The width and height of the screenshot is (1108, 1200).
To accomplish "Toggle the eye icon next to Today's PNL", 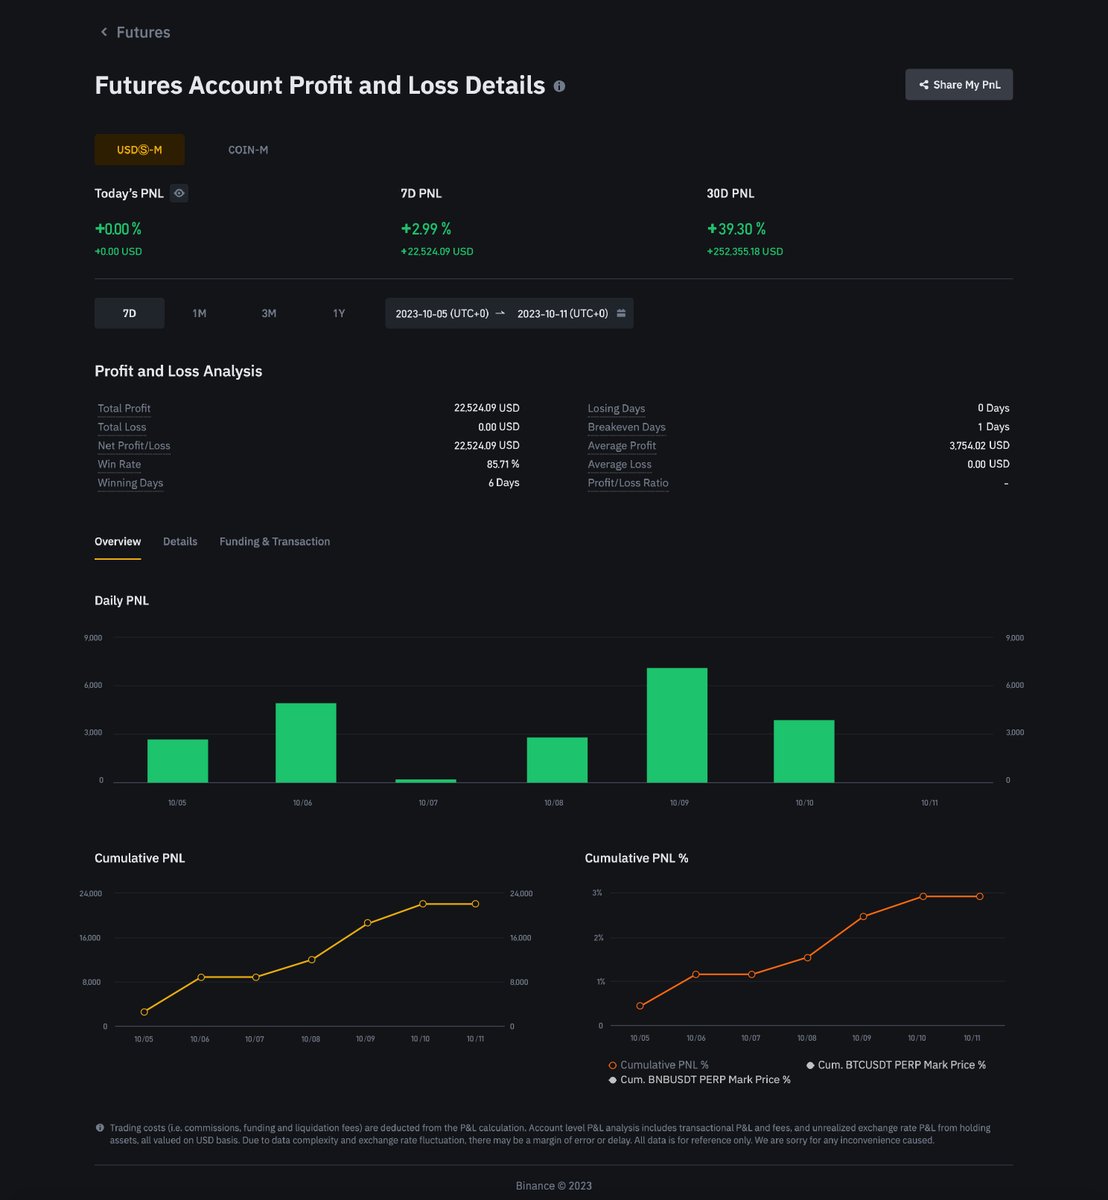I will click(179, 193).
